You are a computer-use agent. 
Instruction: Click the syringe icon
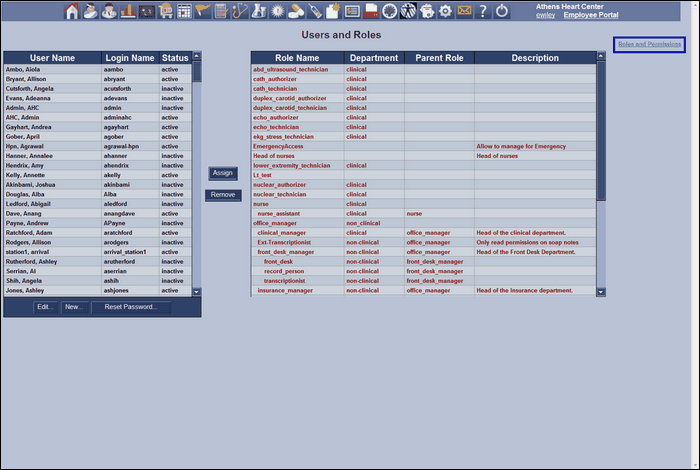(x=315, y=11)
